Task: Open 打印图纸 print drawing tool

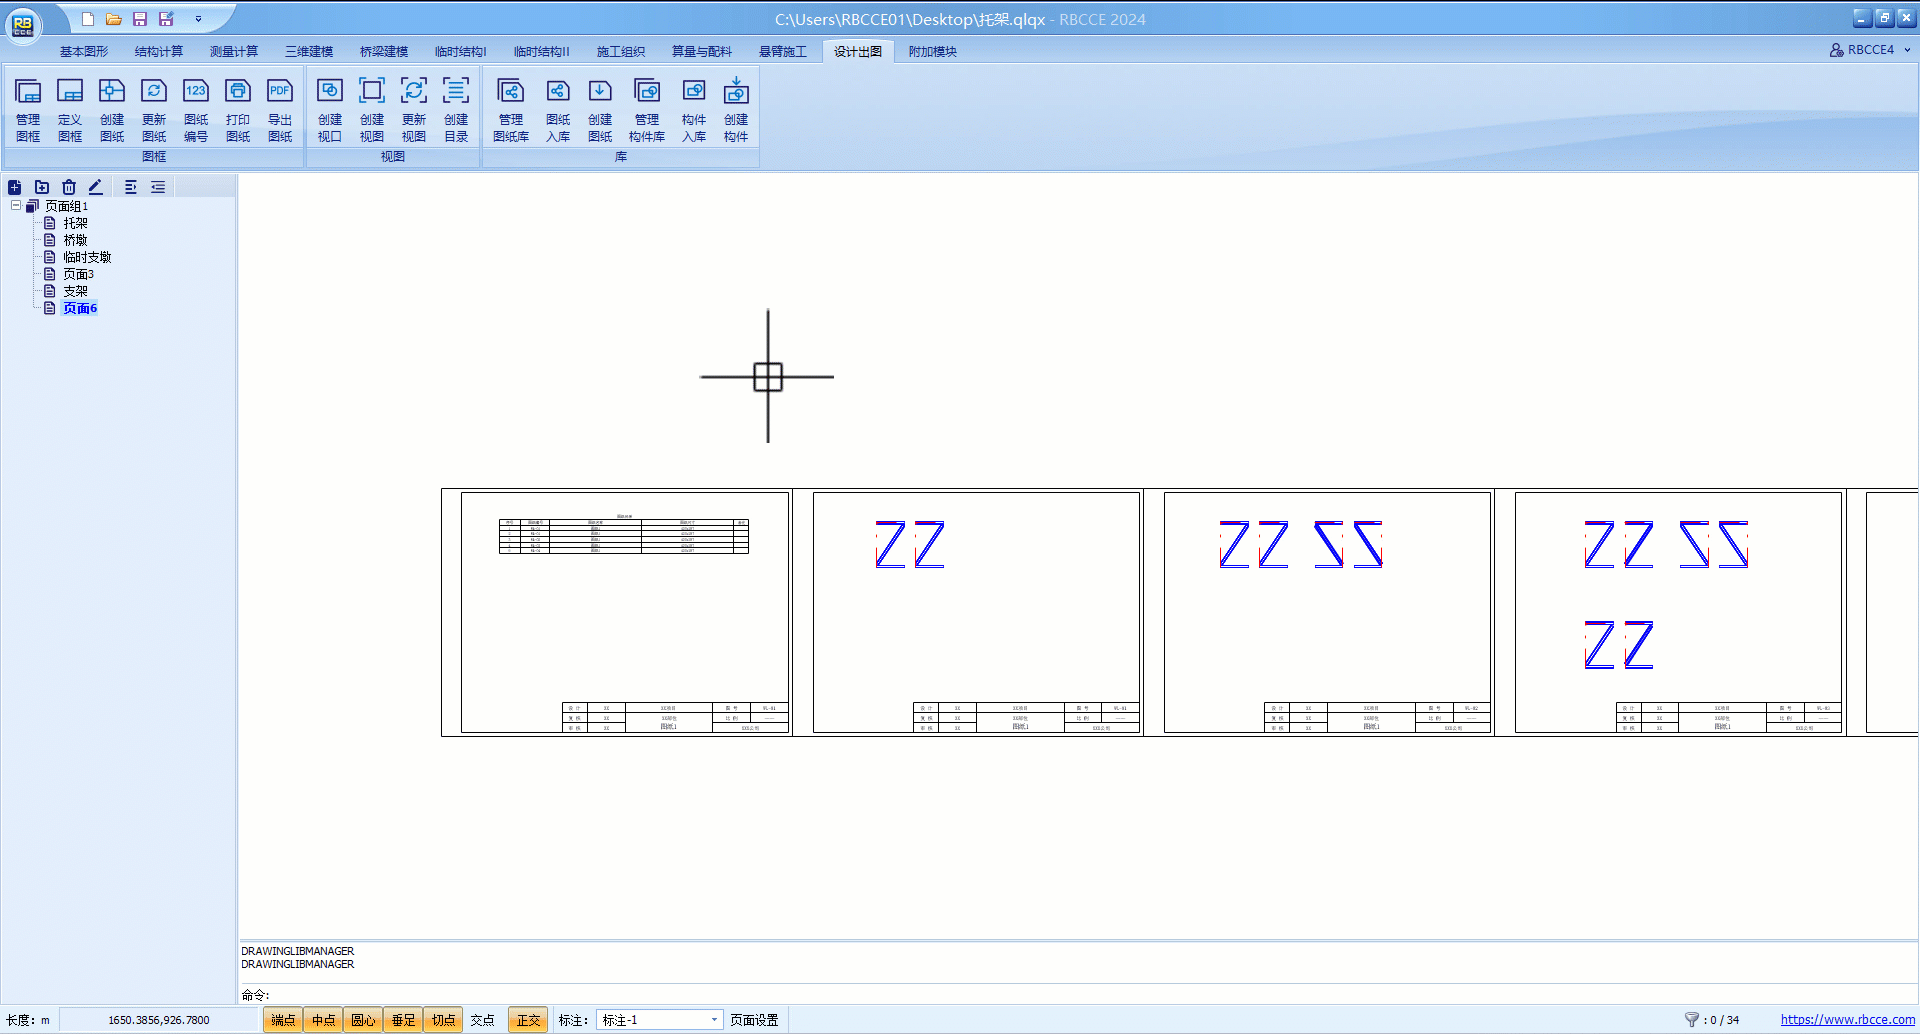Action: pos(238,109)
